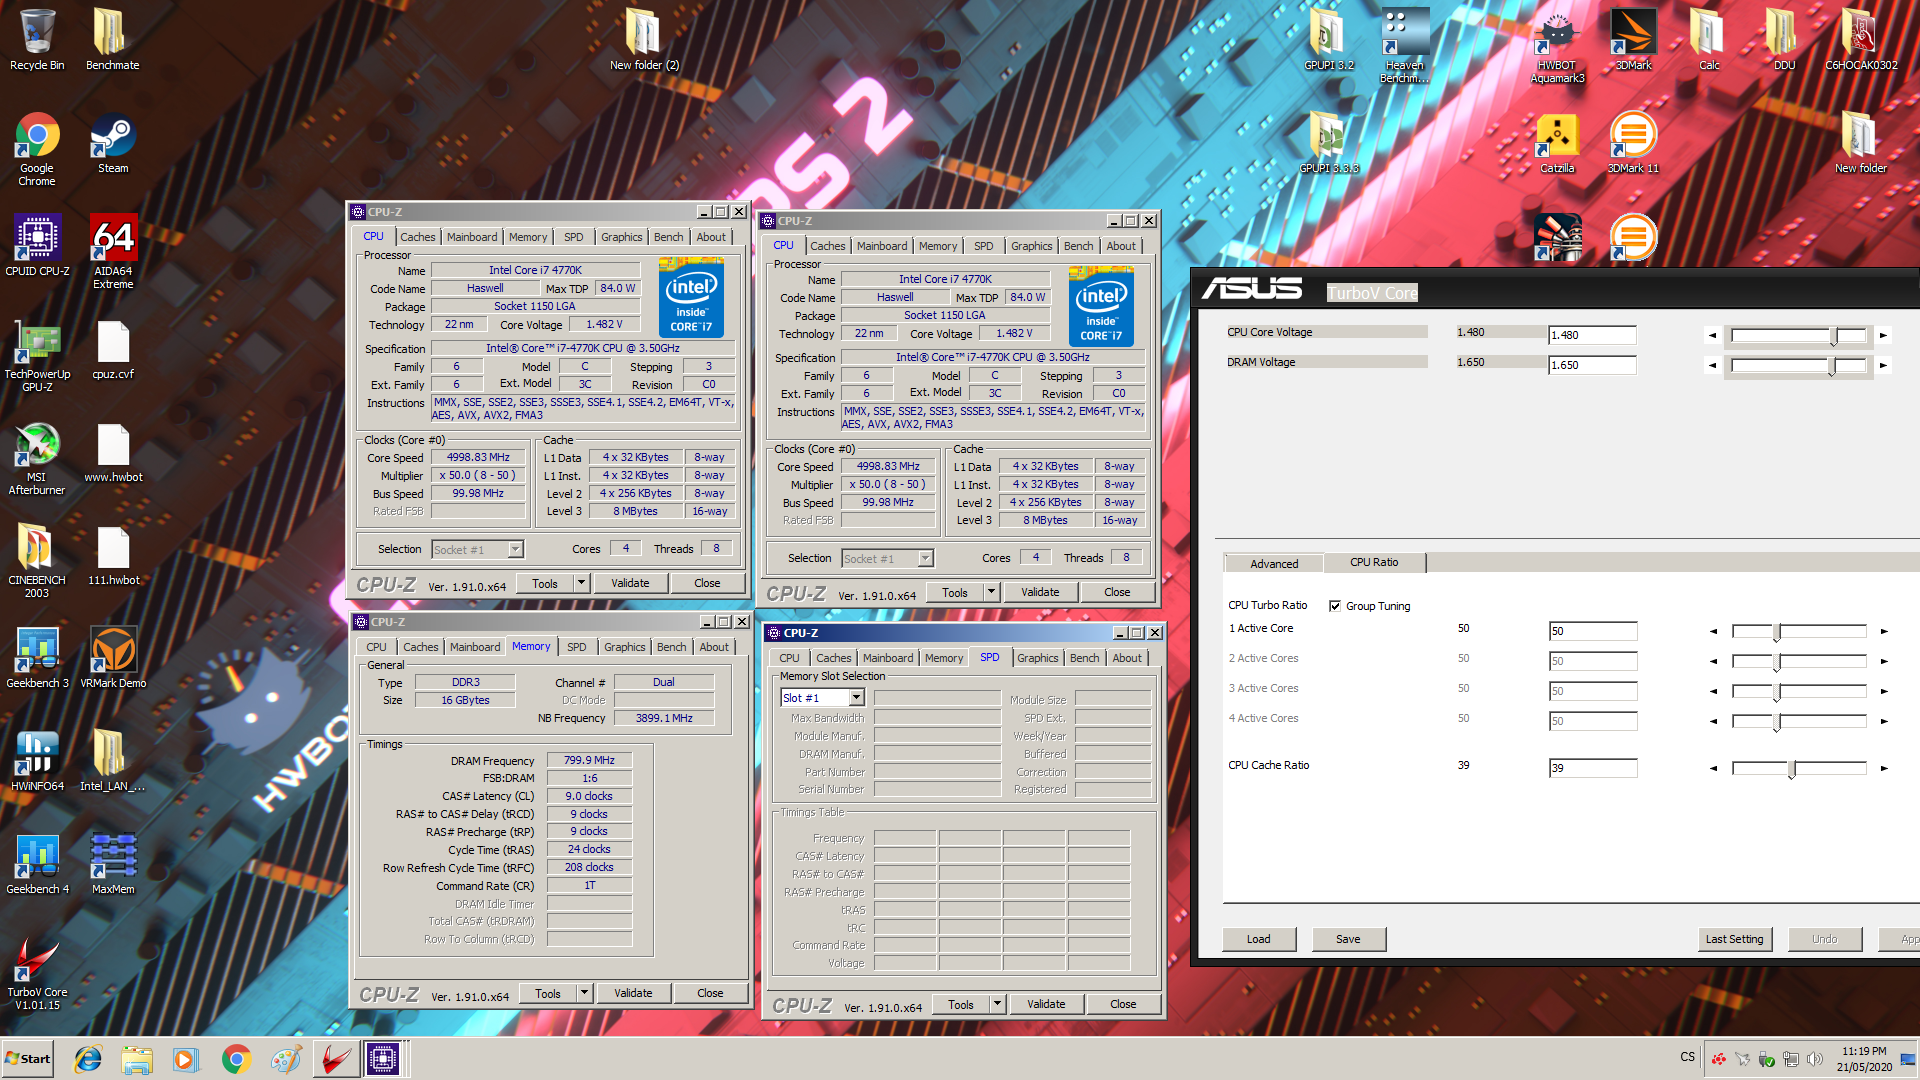Screen dimensions: 1920x1080
Task: Select Graphics tab in Memory CPU-Z window
Action: pyautogui.click(x=625, y=647)
